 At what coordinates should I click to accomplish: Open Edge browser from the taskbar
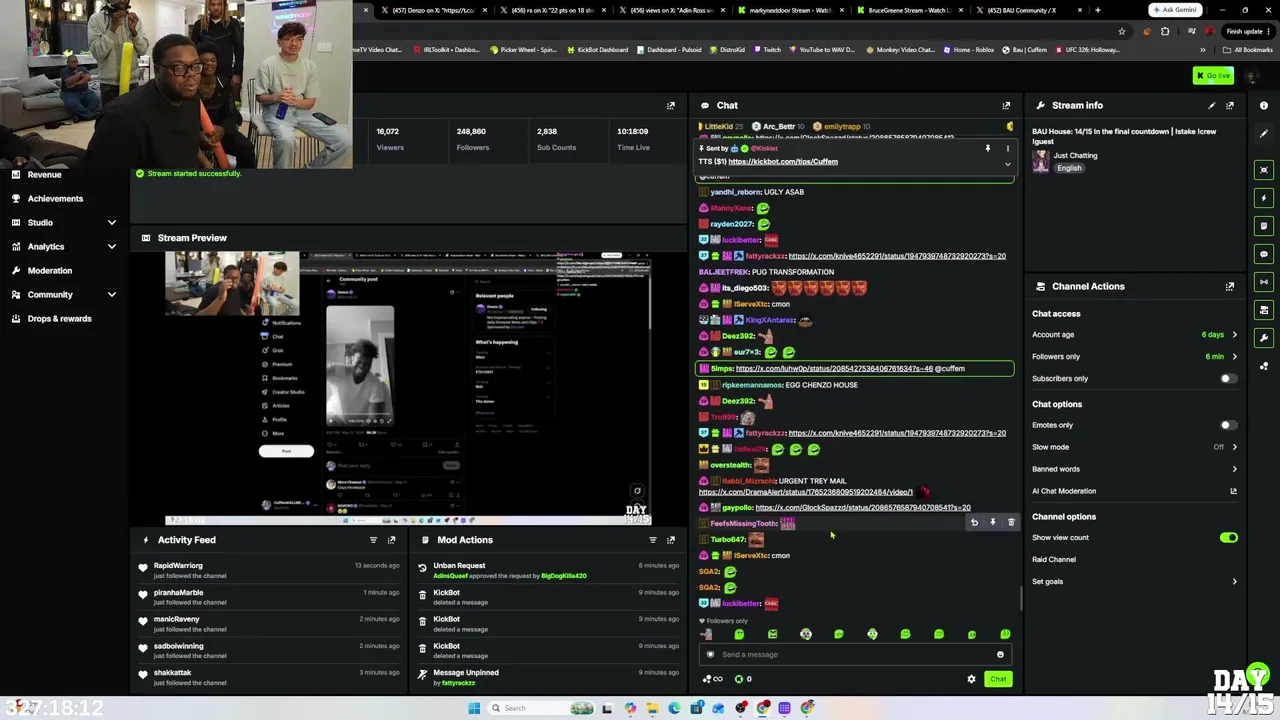tap(674, 708)
